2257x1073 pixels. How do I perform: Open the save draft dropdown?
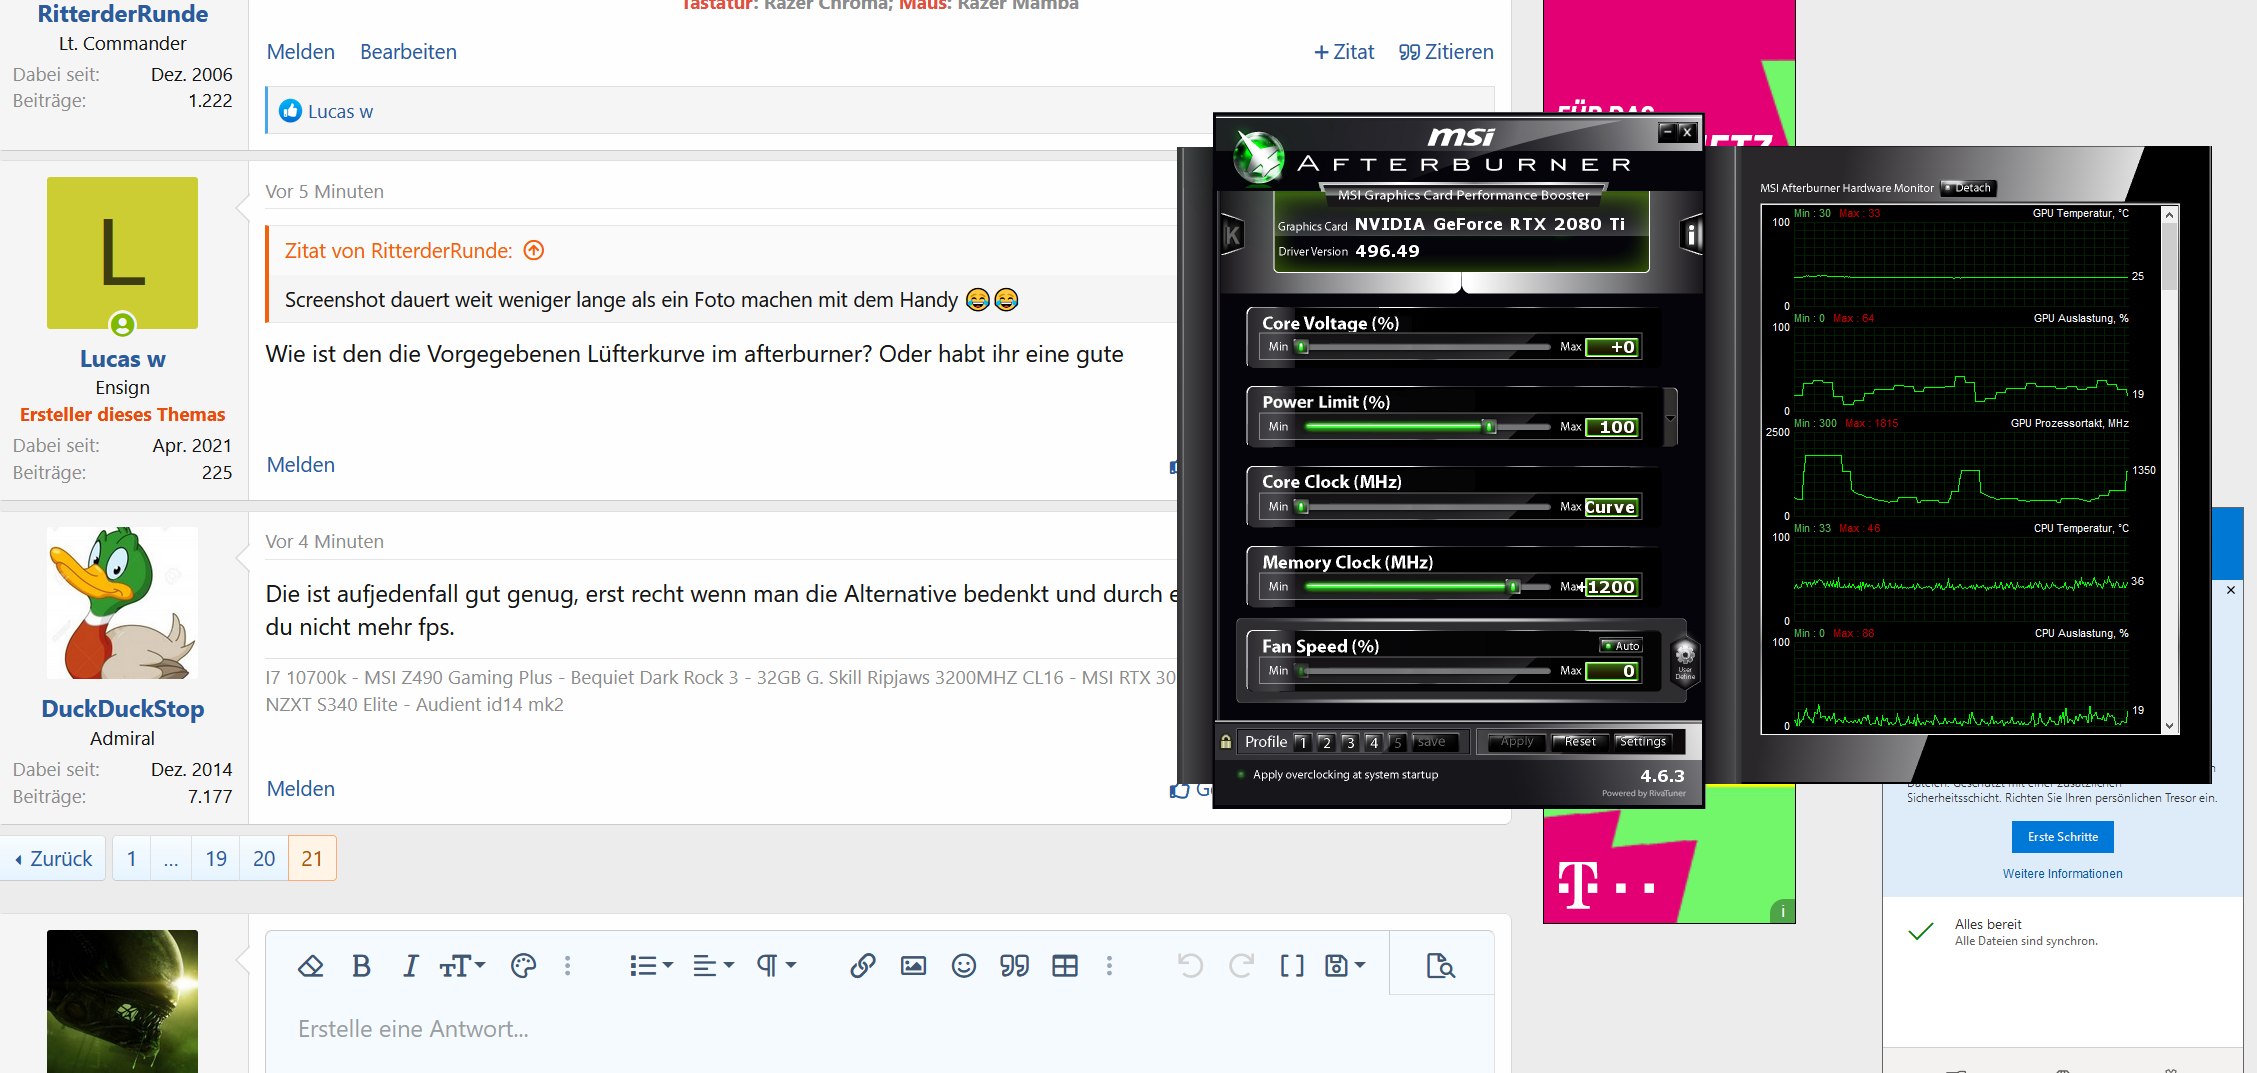[1345, 965]
